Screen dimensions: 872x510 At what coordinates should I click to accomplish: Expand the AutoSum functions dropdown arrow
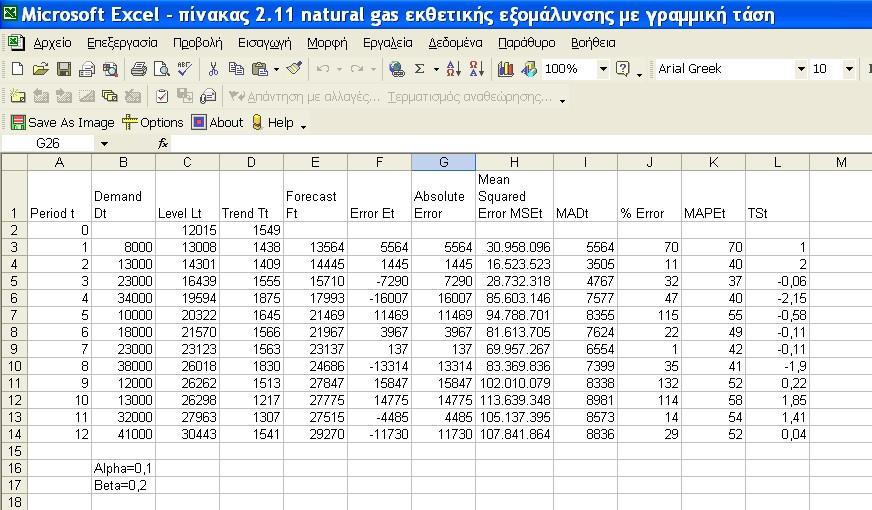(x=436, y=70)
